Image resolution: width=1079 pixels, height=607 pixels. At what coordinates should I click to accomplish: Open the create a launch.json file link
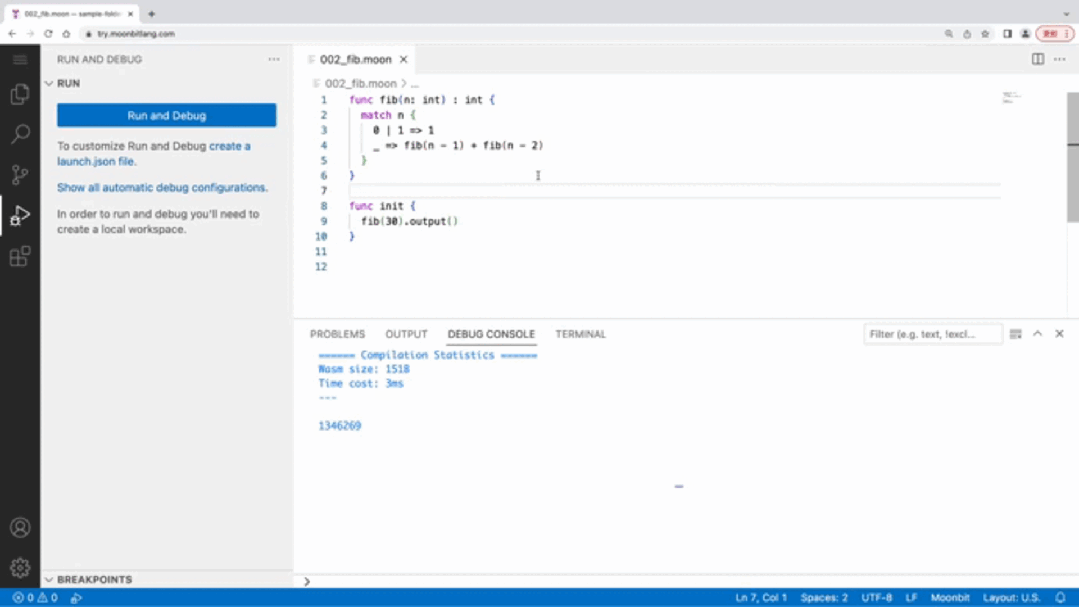(x=153, y=153)
